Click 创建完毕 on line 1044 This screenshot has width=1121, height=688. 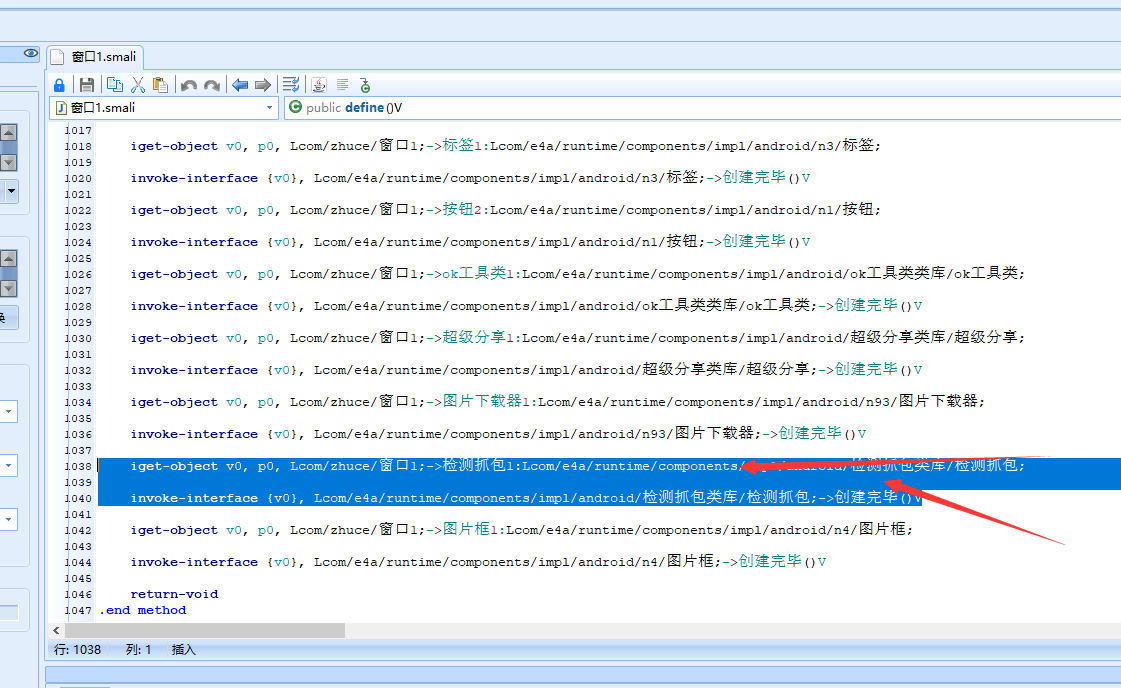pos(769,561)
